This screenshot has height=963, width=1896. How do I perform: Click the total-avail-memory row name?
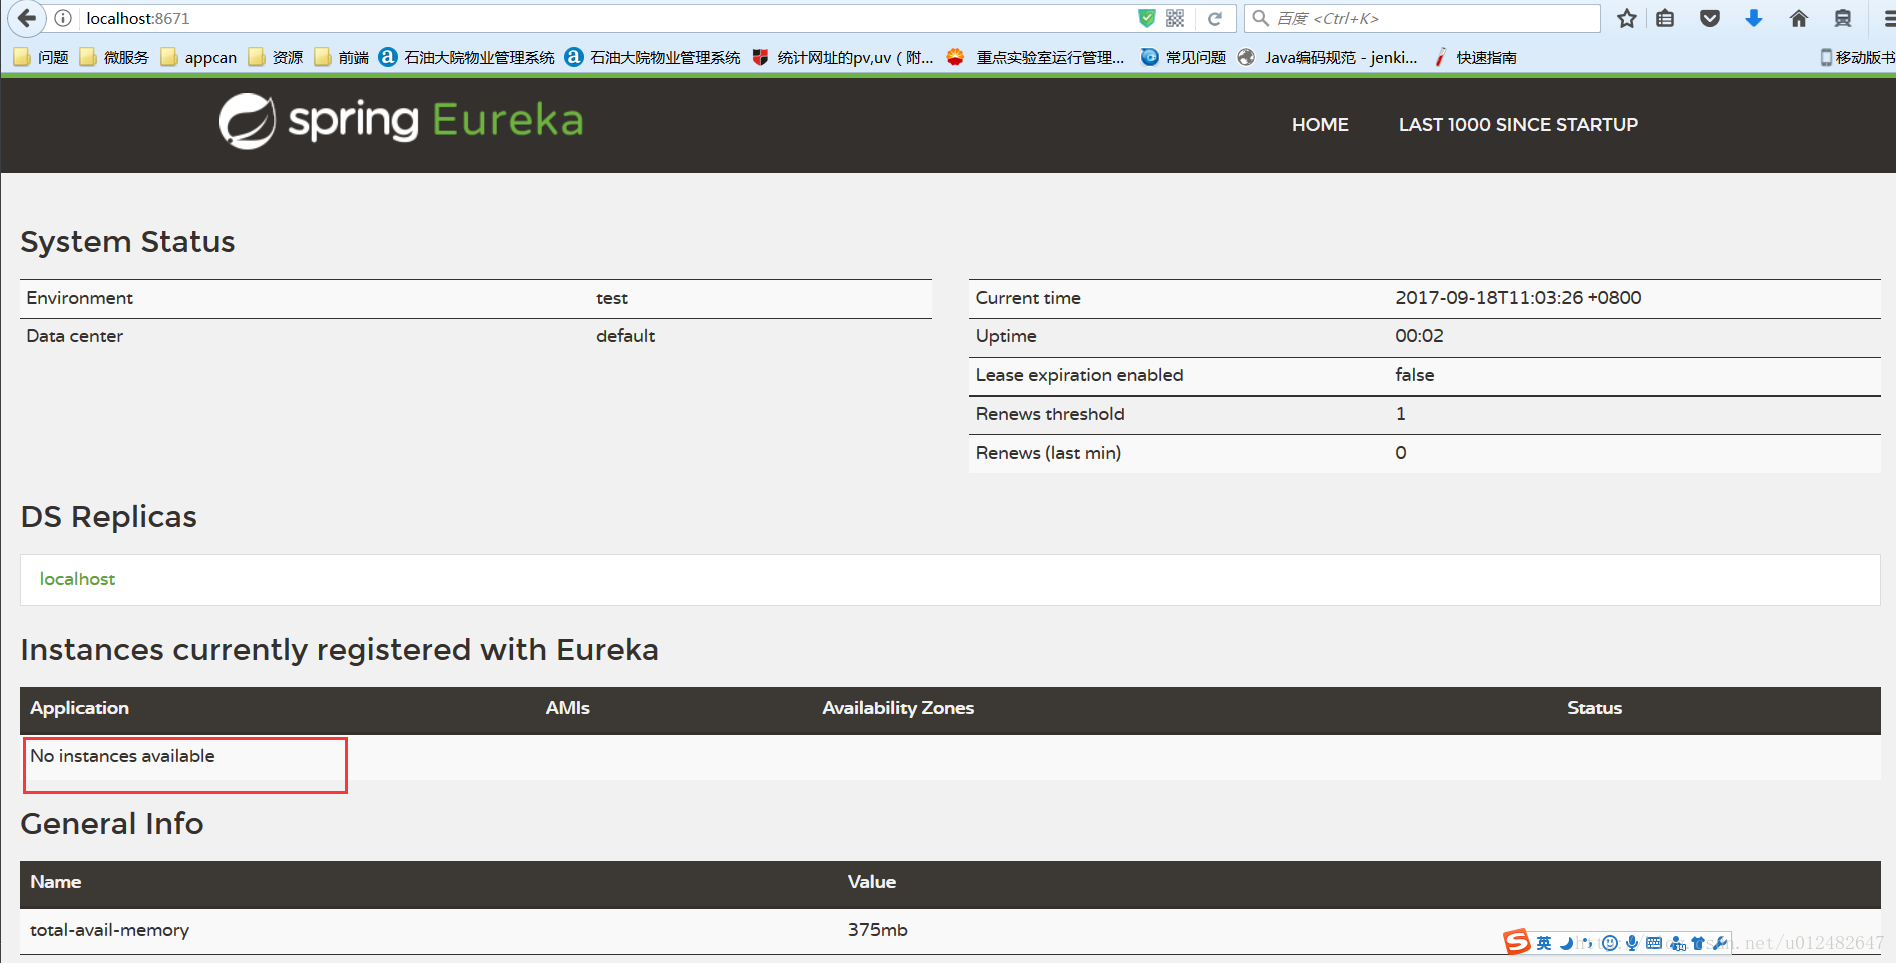click(x=109, y=930)
